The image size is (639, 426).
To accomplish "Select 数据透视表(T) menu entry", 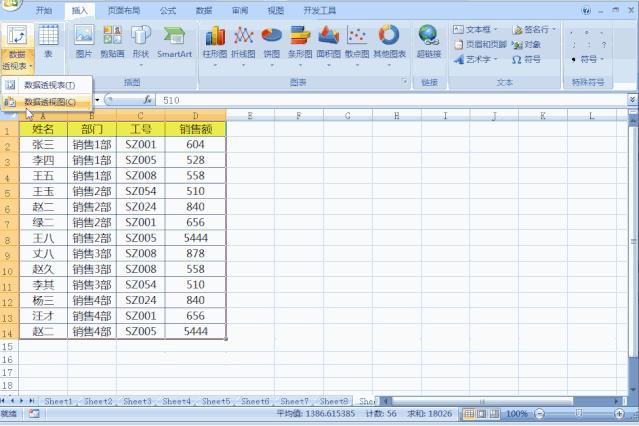I will click(x=49, y=85).
